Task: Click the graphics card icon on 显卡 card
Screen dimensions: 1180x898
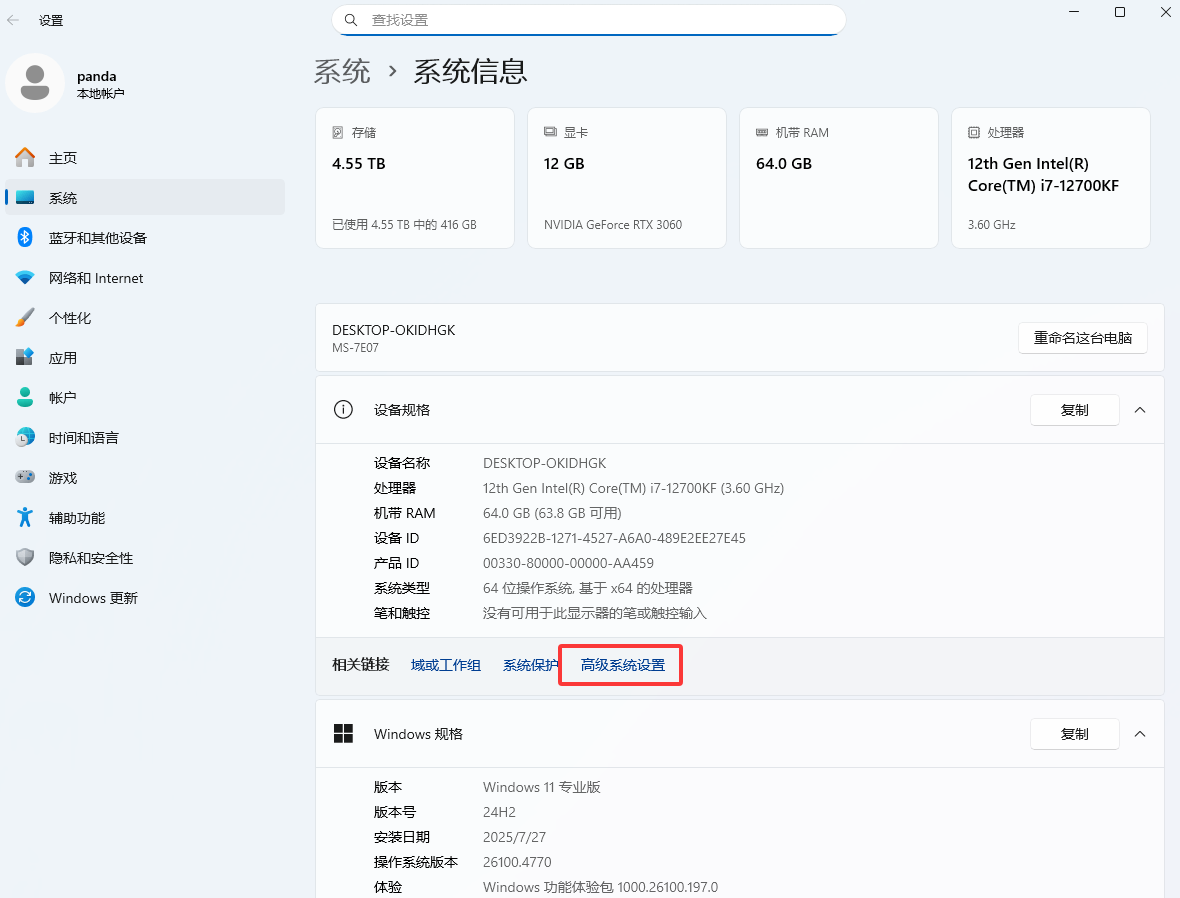Action: click(x=550, y=132)
